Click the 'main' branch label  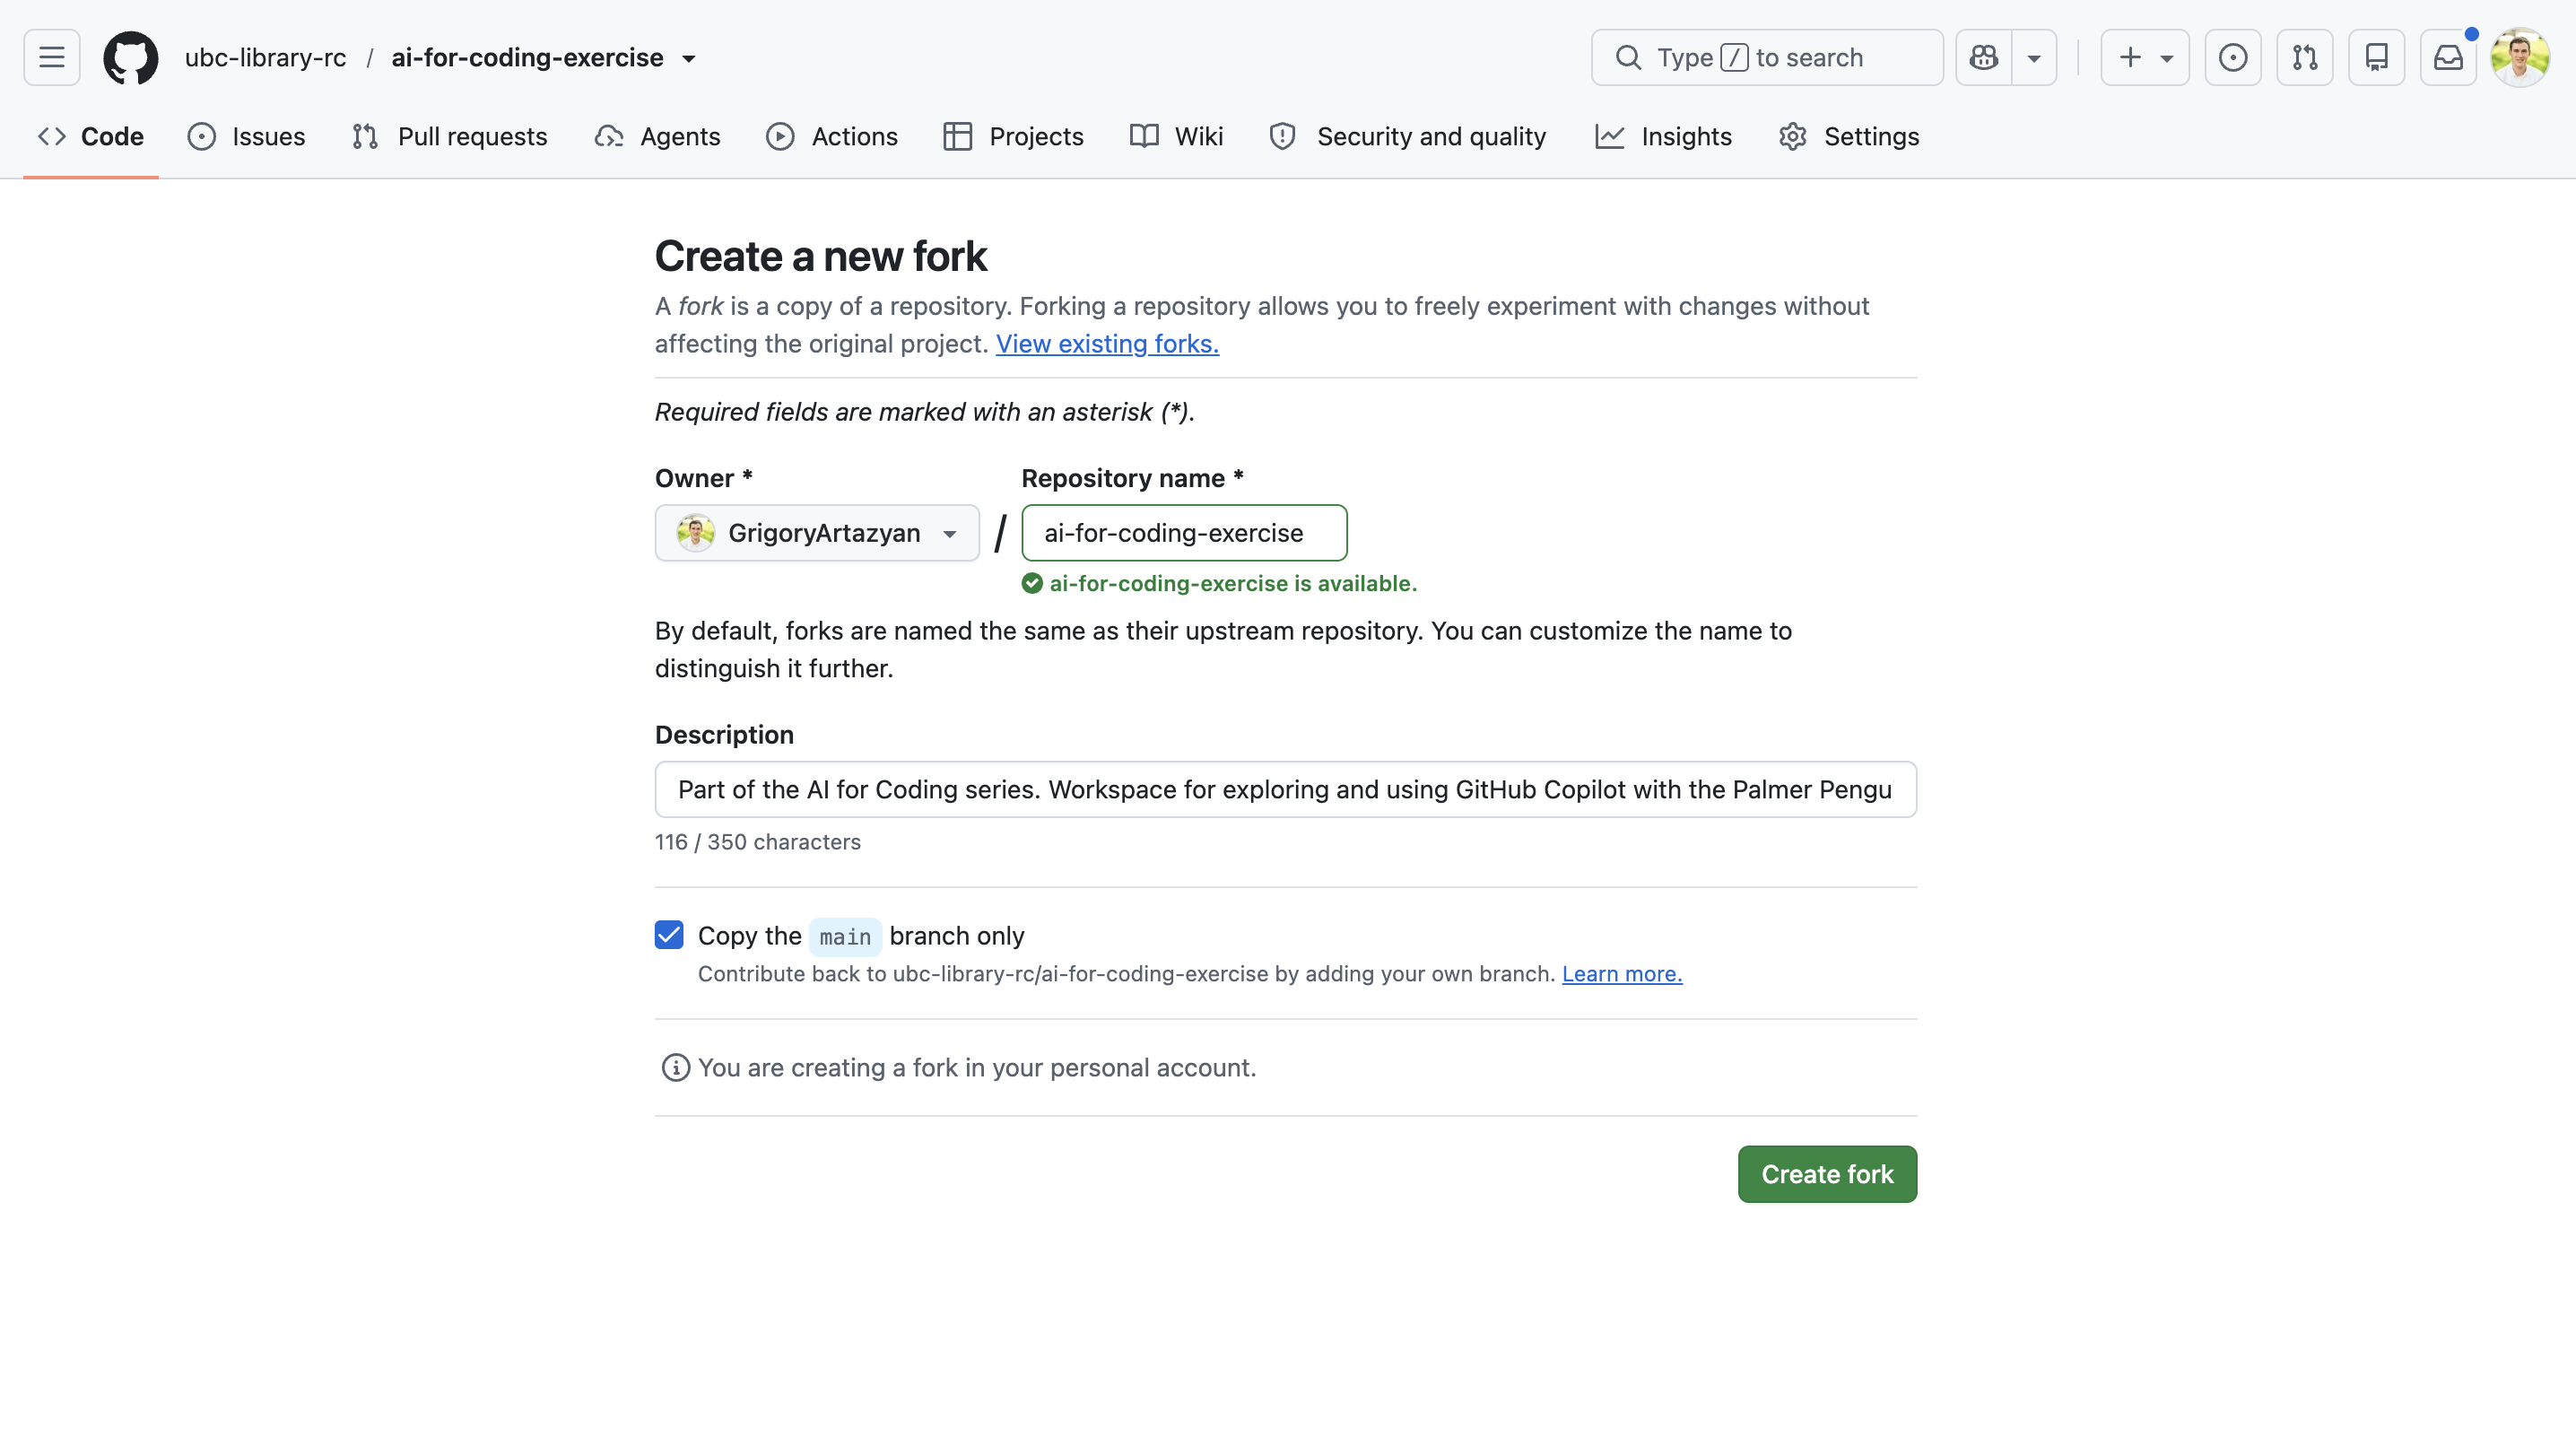pos(845,937)
